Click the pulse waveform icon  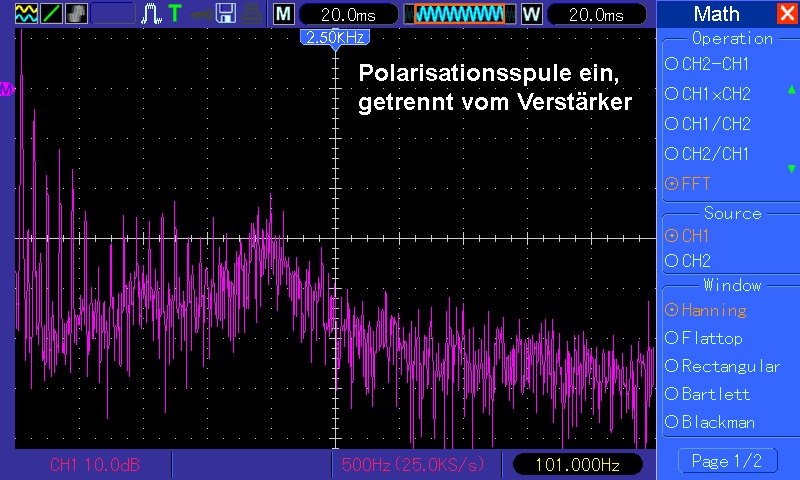click(151, 14)
